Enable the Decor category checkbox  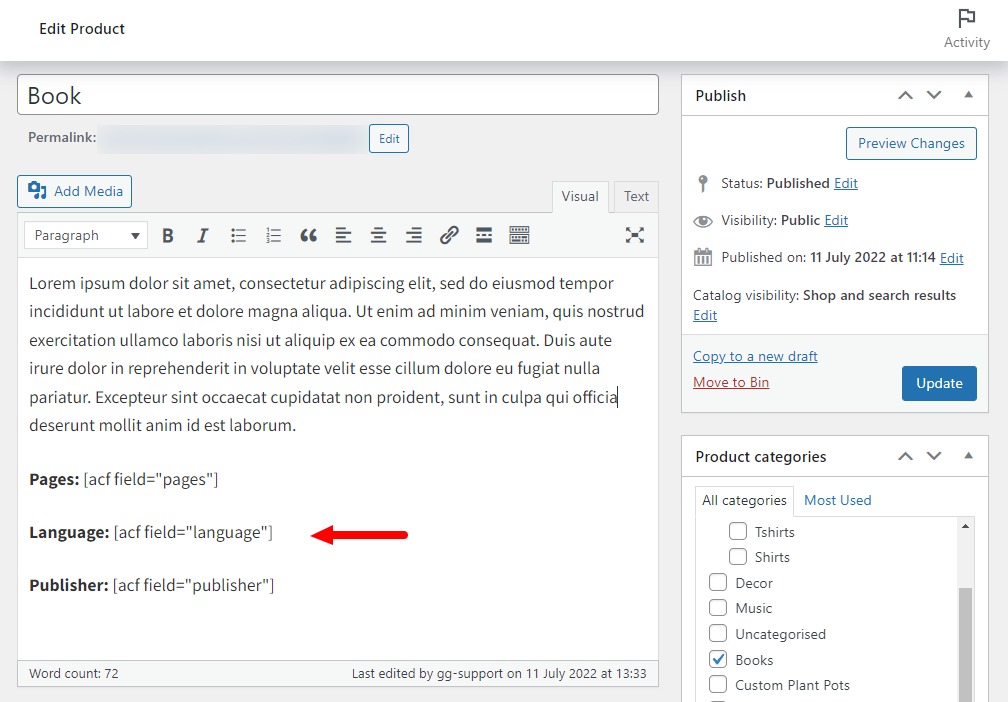(717, 582)
